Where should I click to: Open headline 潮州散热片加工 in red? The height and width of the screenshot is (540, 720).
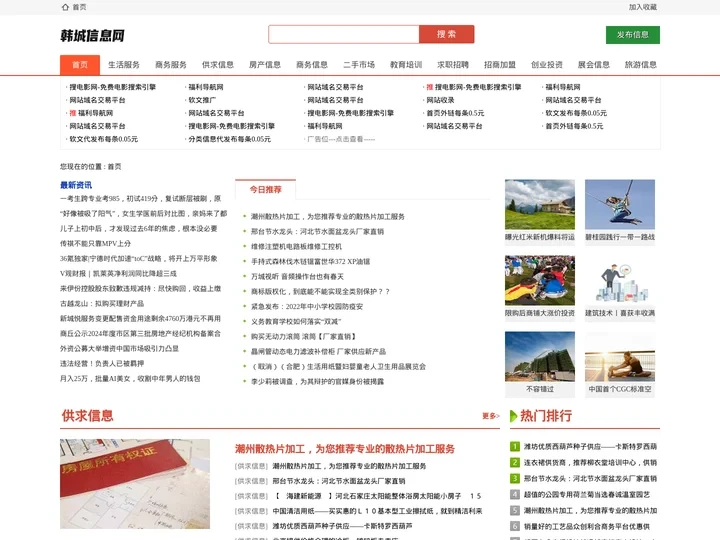tap(345, 449)
